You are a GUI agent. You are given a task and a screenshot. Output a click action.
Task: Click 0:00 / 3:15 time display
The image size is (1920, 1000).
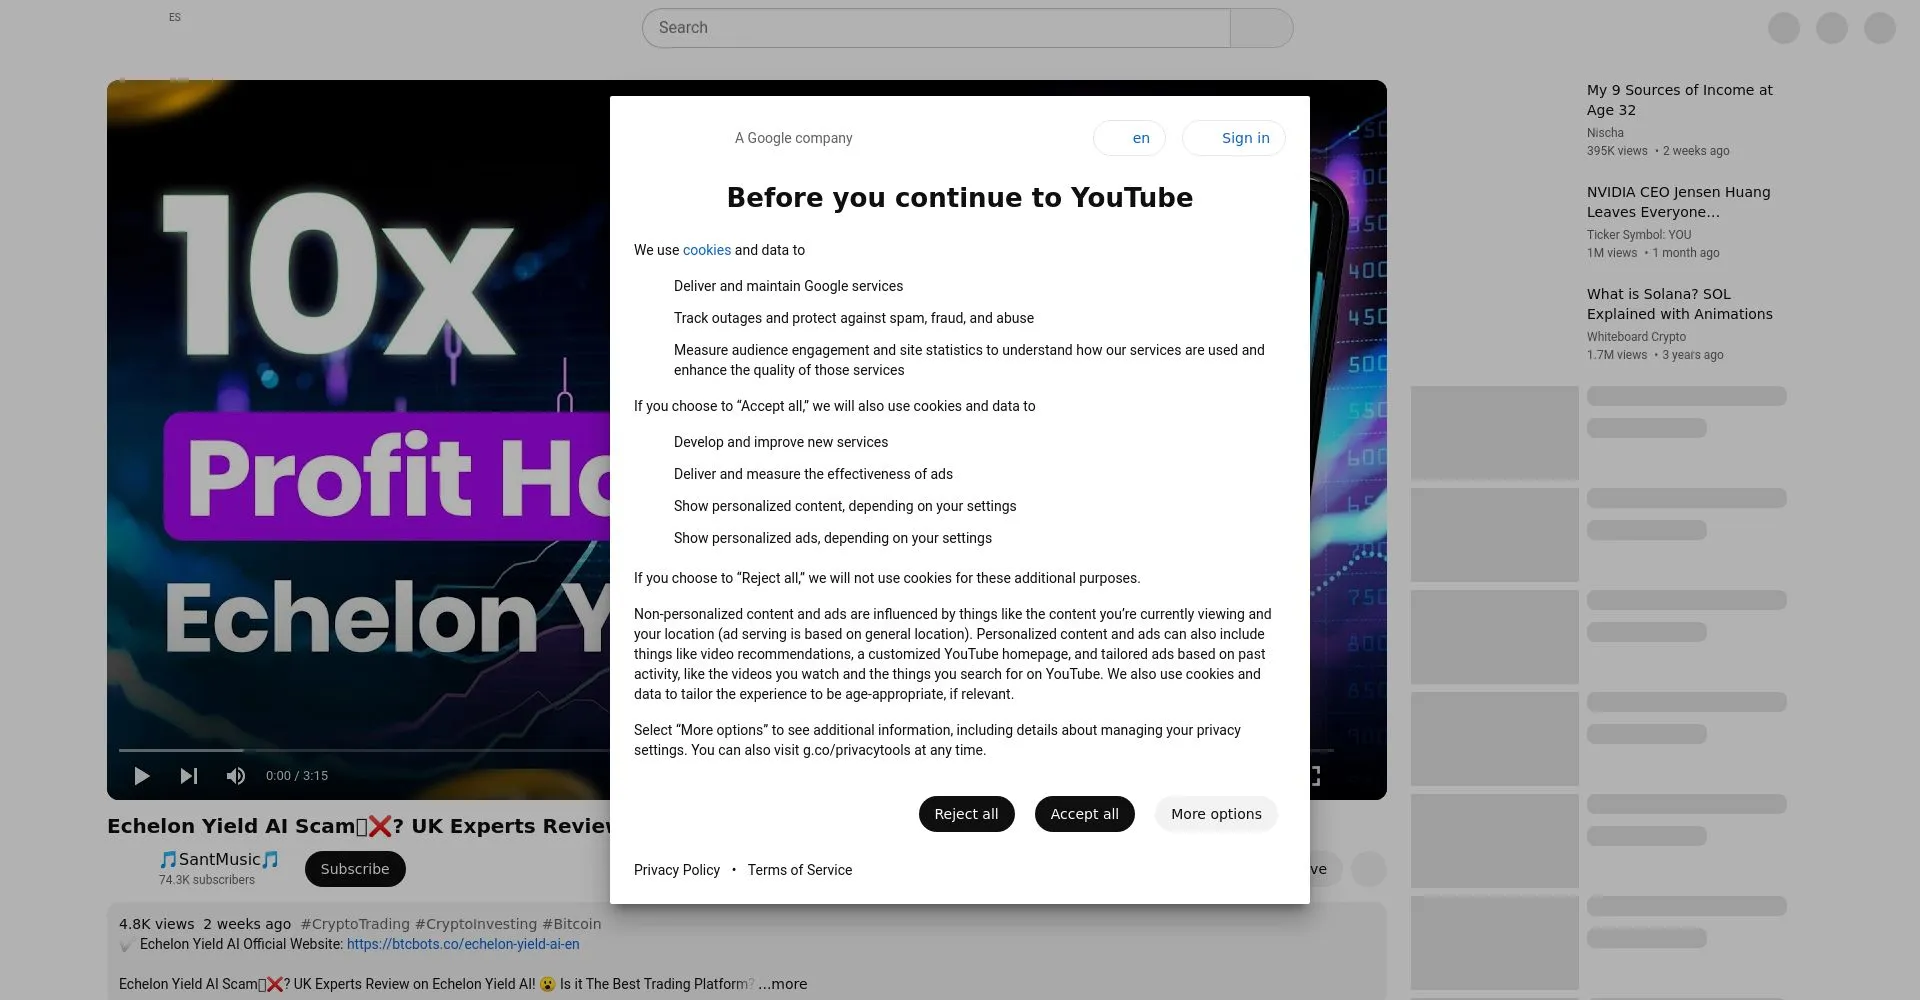pos(297,776)
